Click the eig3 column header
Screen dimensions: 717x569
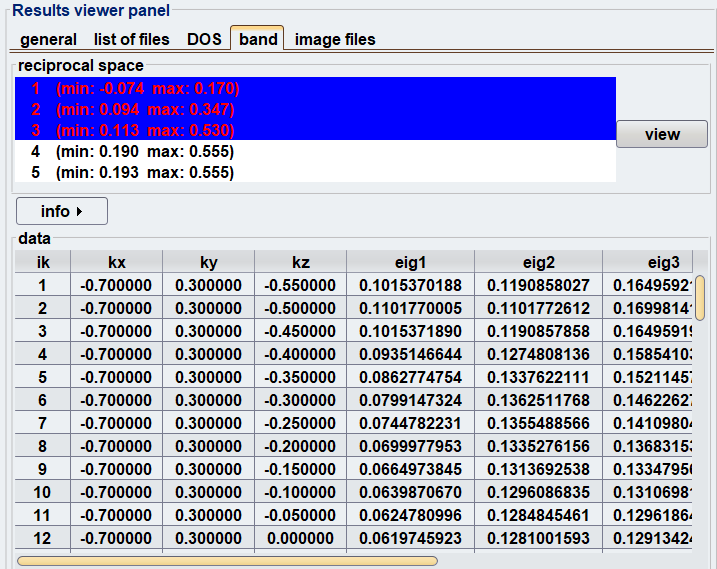[647, 262]
